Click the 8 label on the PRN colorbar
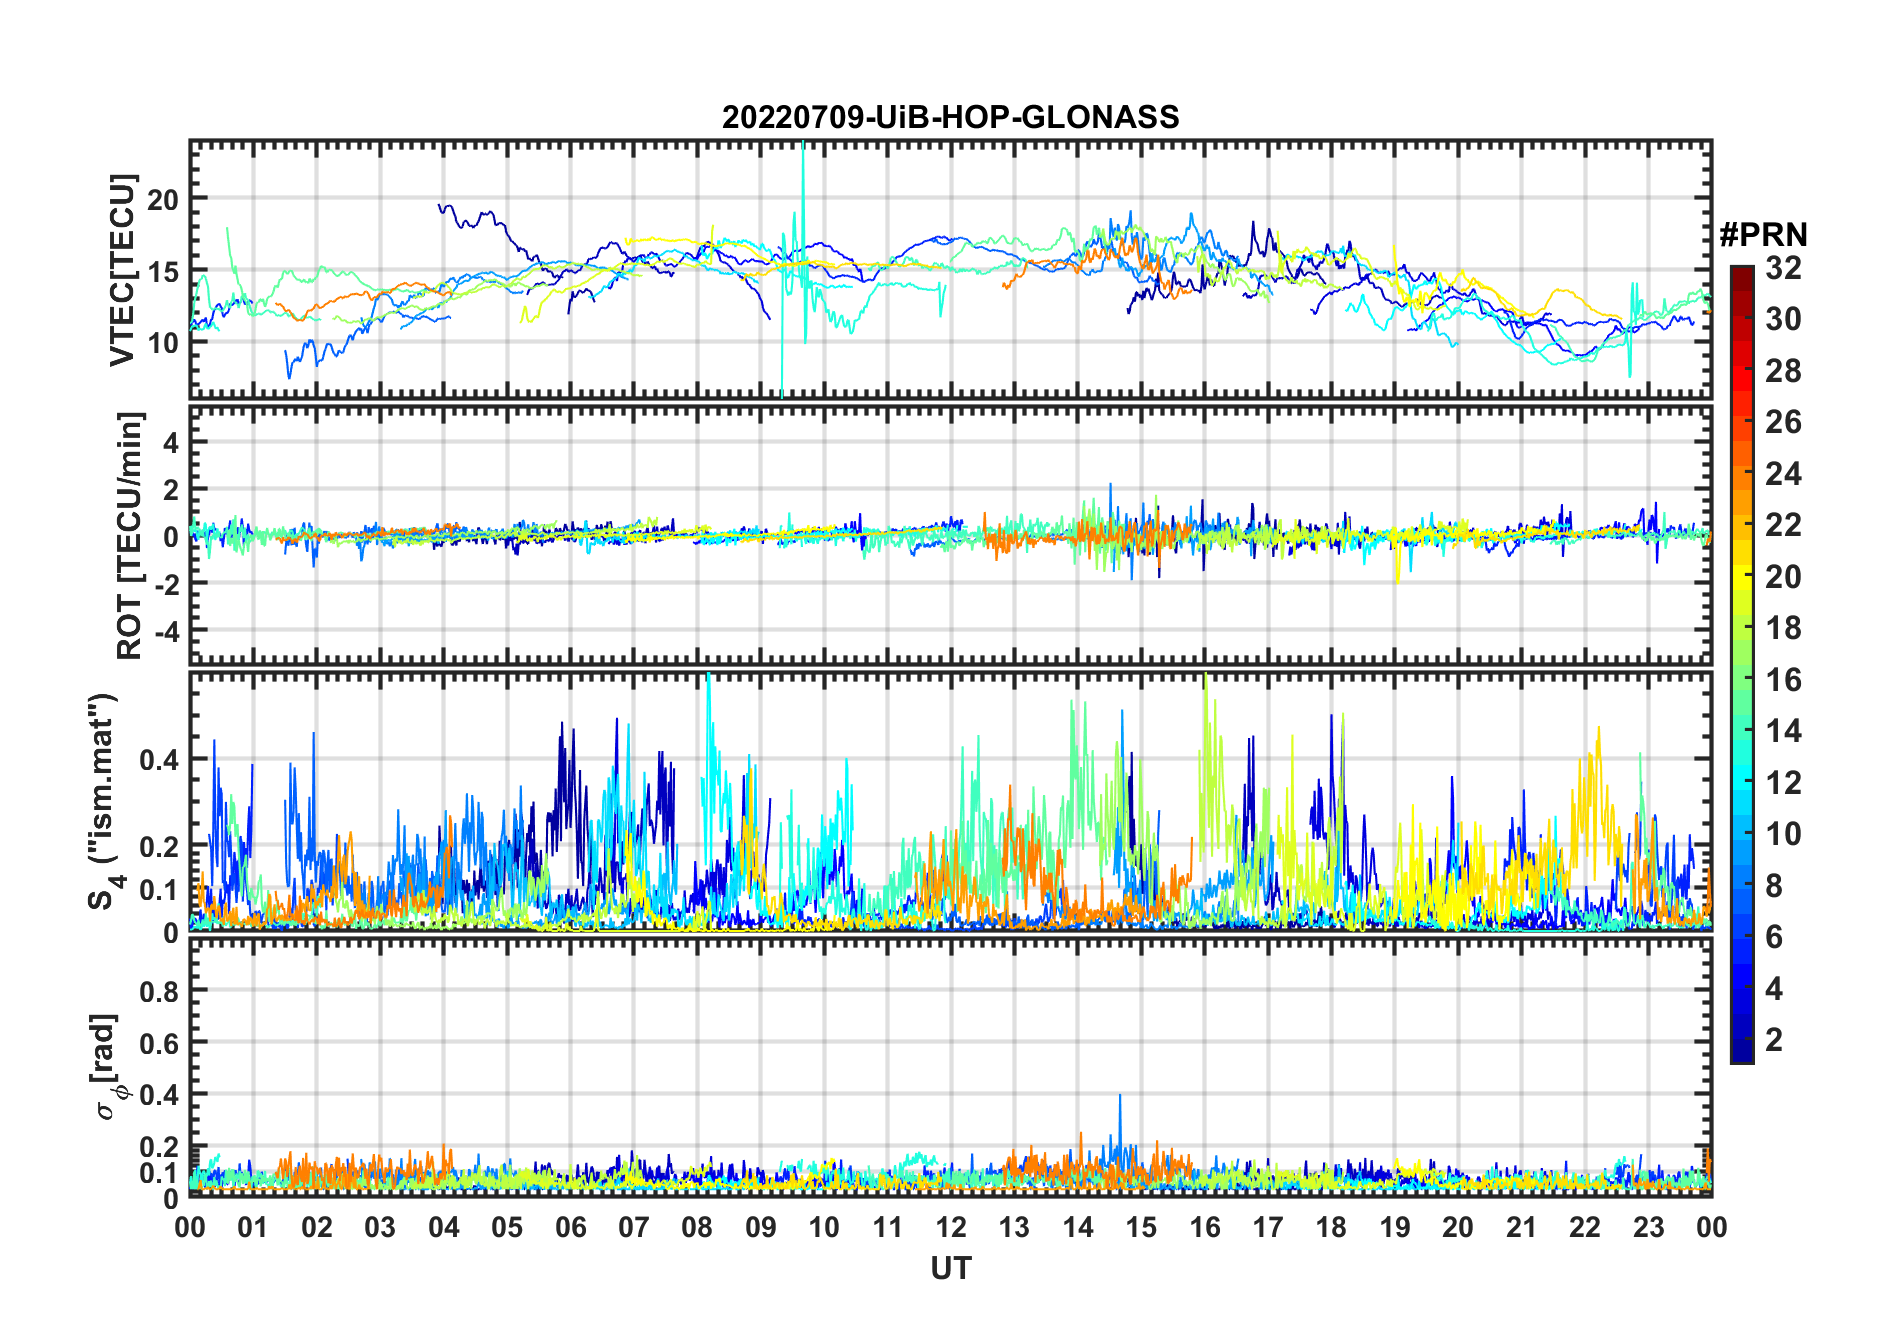Viewport: 1902px width, 1330px height. pos(1774,886)
